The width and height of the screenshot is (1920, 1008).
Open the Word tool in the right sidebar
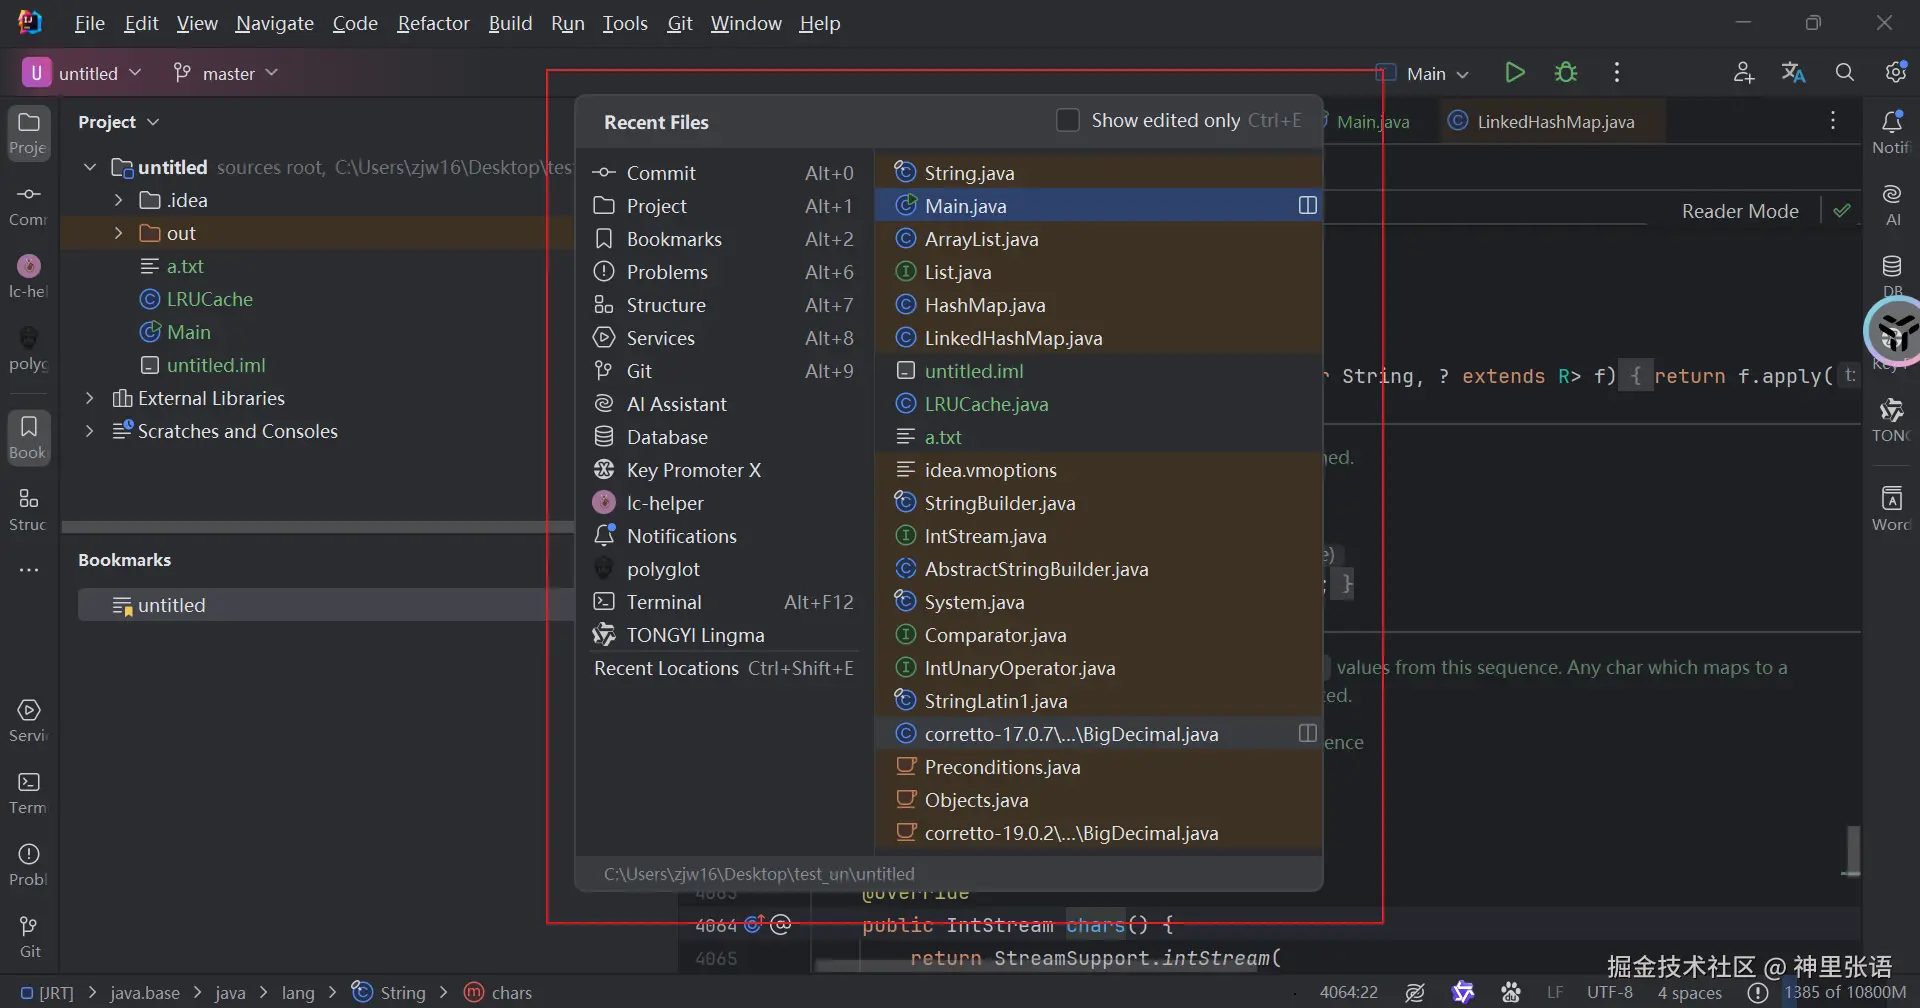pyautogui.click(x=1891, y=509)
